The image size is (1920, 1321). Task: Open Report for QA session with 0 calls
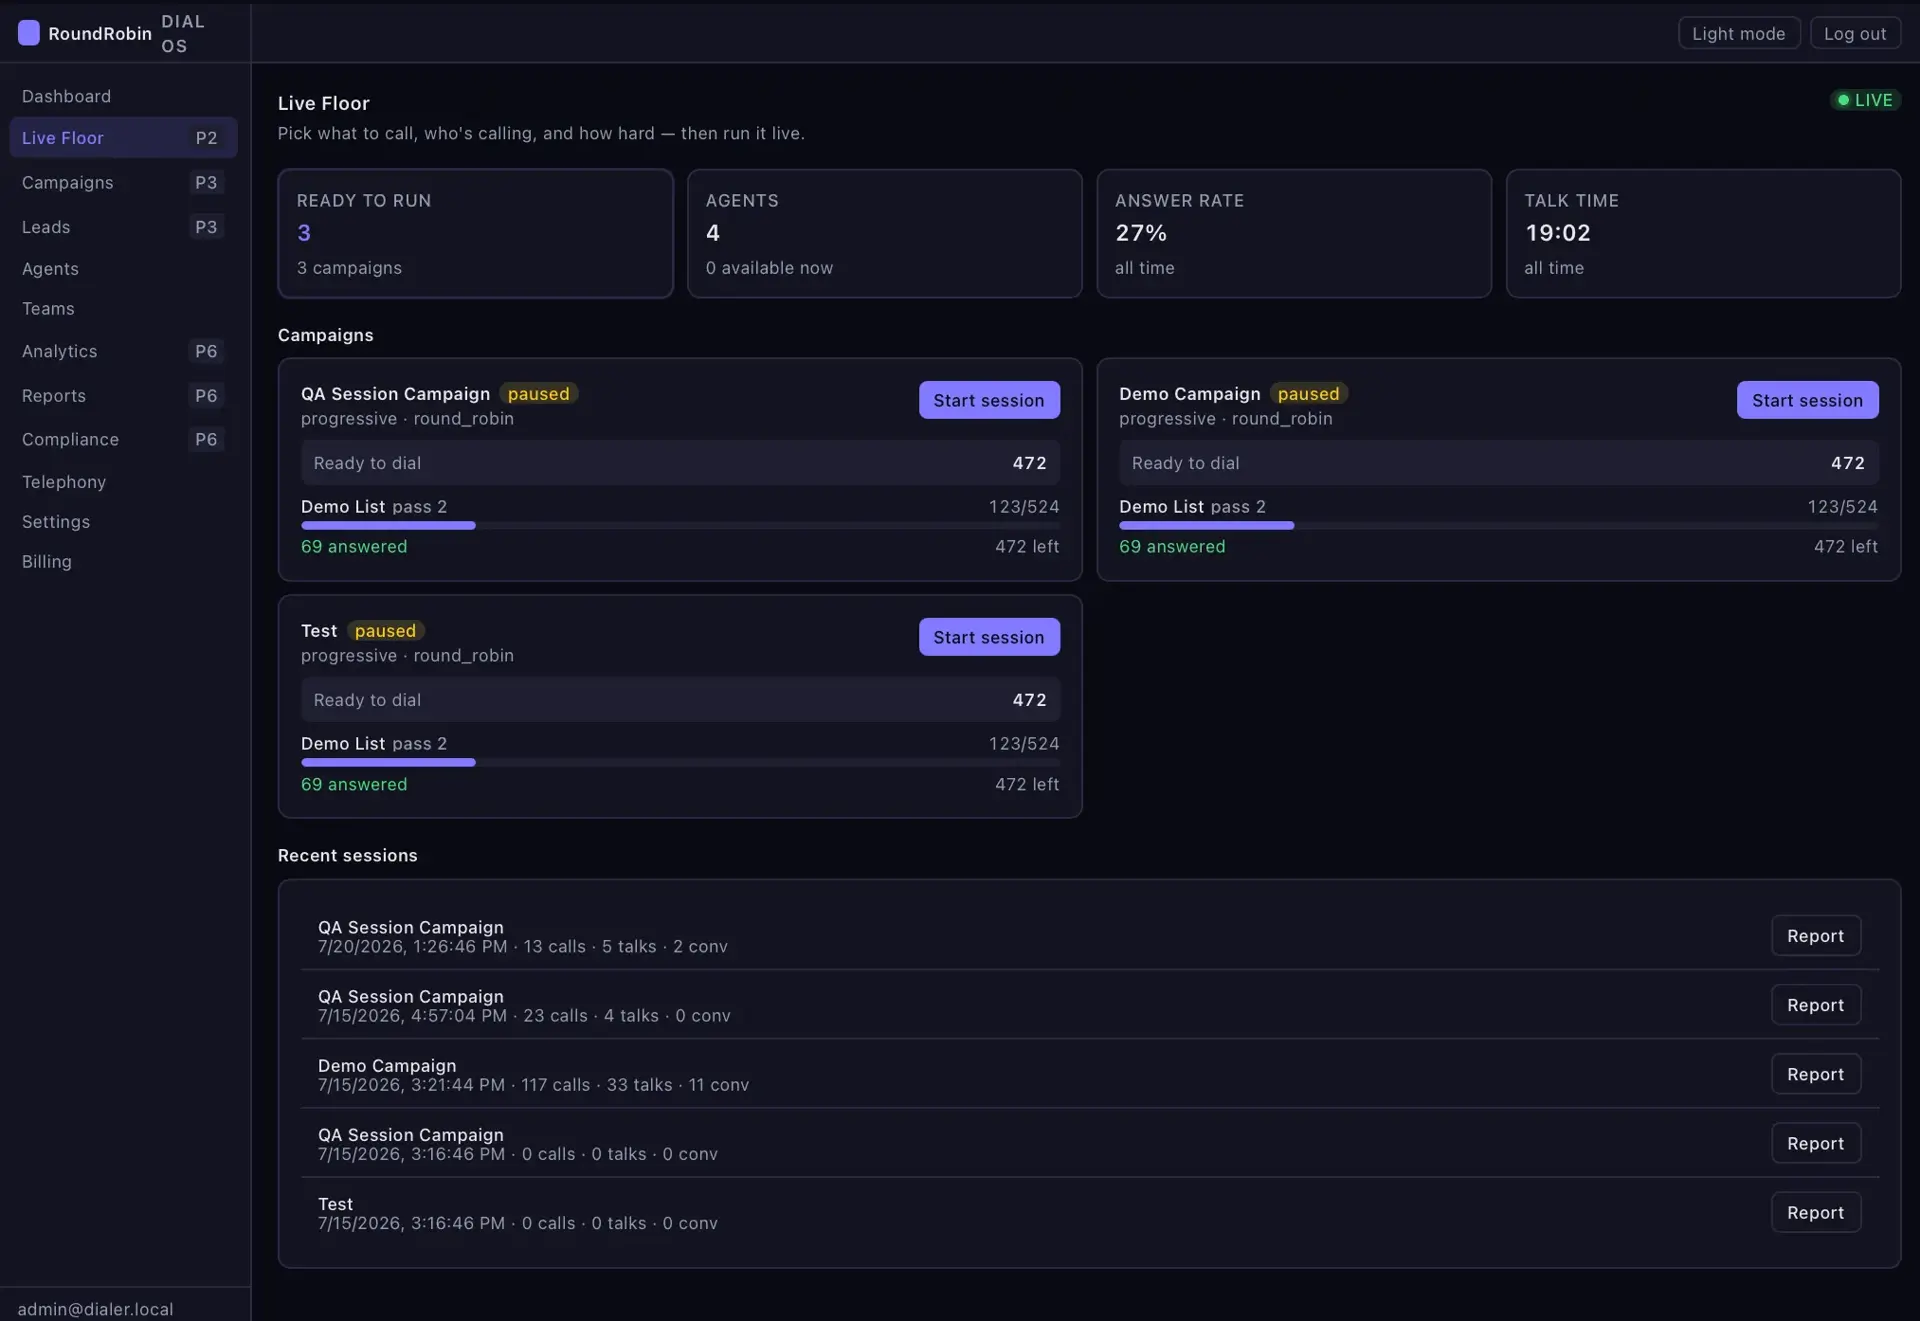1815,1143
